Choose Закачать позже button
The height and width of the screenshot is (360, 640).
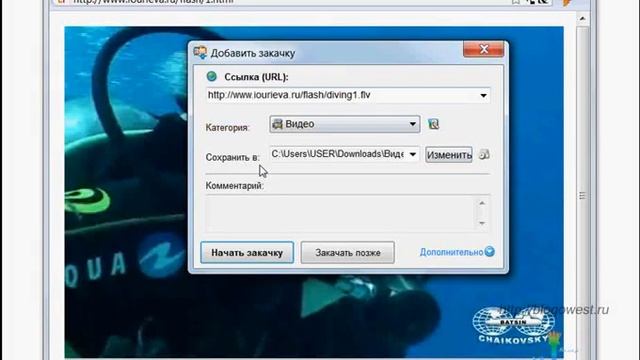pos(348,253)
